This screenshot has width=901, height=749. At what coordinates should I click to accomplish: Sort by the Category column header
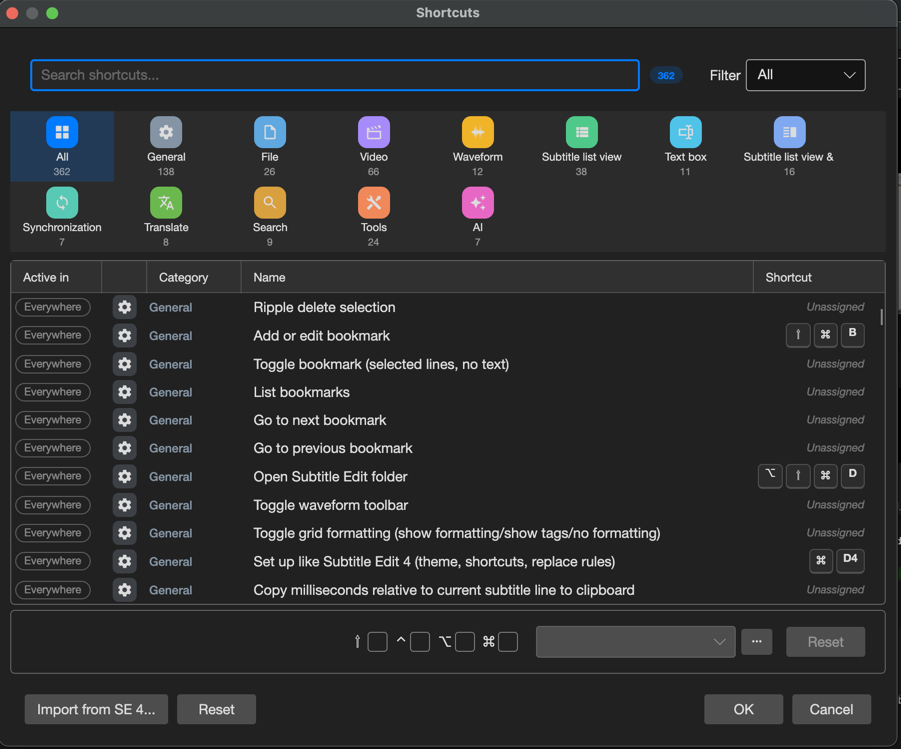pyautogui.click(x=194, y=277)
